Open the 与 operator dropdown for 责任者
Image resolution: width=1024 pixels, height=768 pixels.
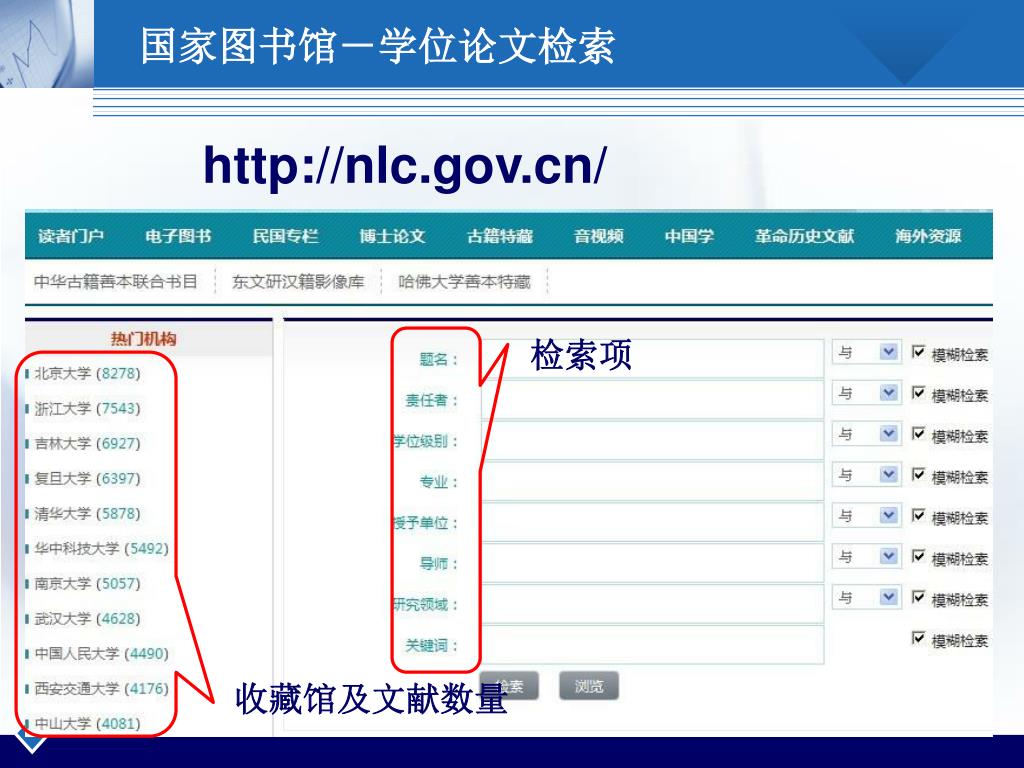867,393
